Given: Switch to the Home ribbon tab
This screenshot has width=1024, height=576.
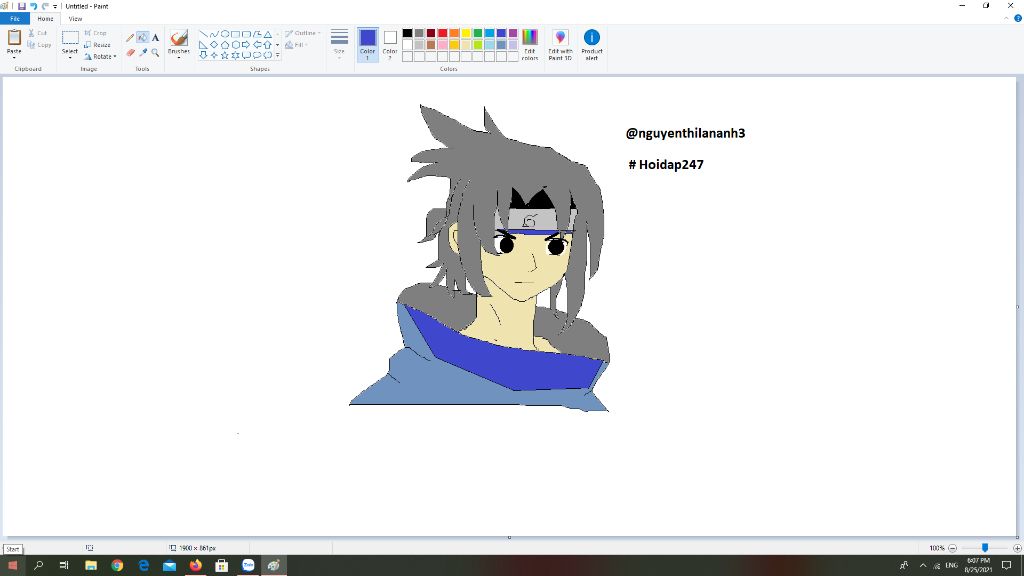Looking at the screenshot, I should [x=45, y=19].
